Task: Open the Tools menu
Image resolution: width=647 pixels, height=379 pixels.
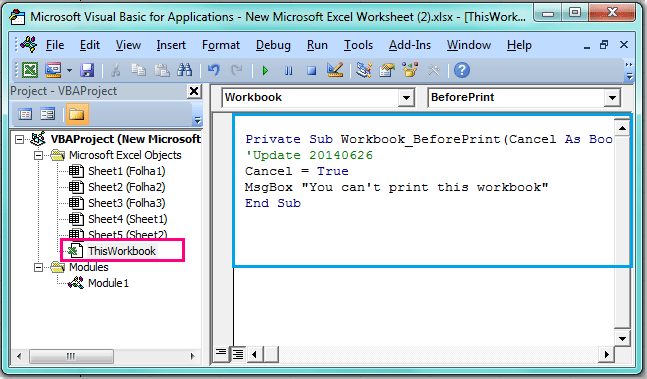Action: pos(358,45)
